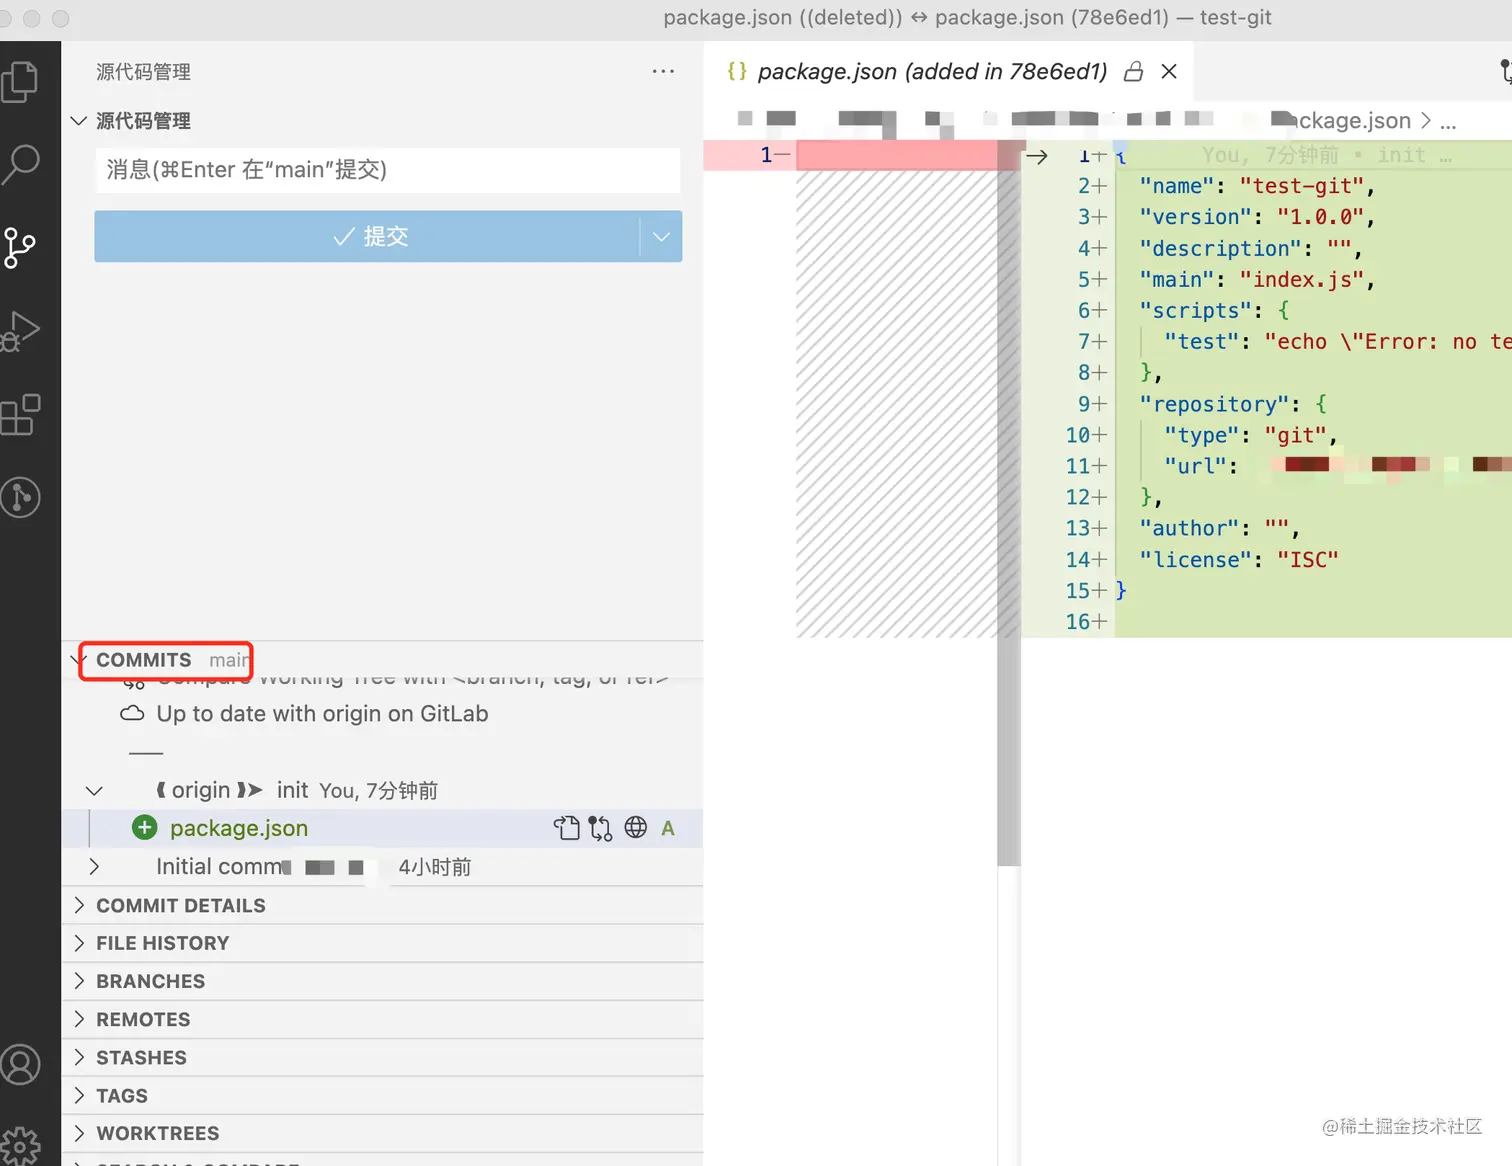Screen dimensions: 1512x1166
Task: Click the breadcrumb ellipsis after package.json
Action: click(x=1448, y=121)
